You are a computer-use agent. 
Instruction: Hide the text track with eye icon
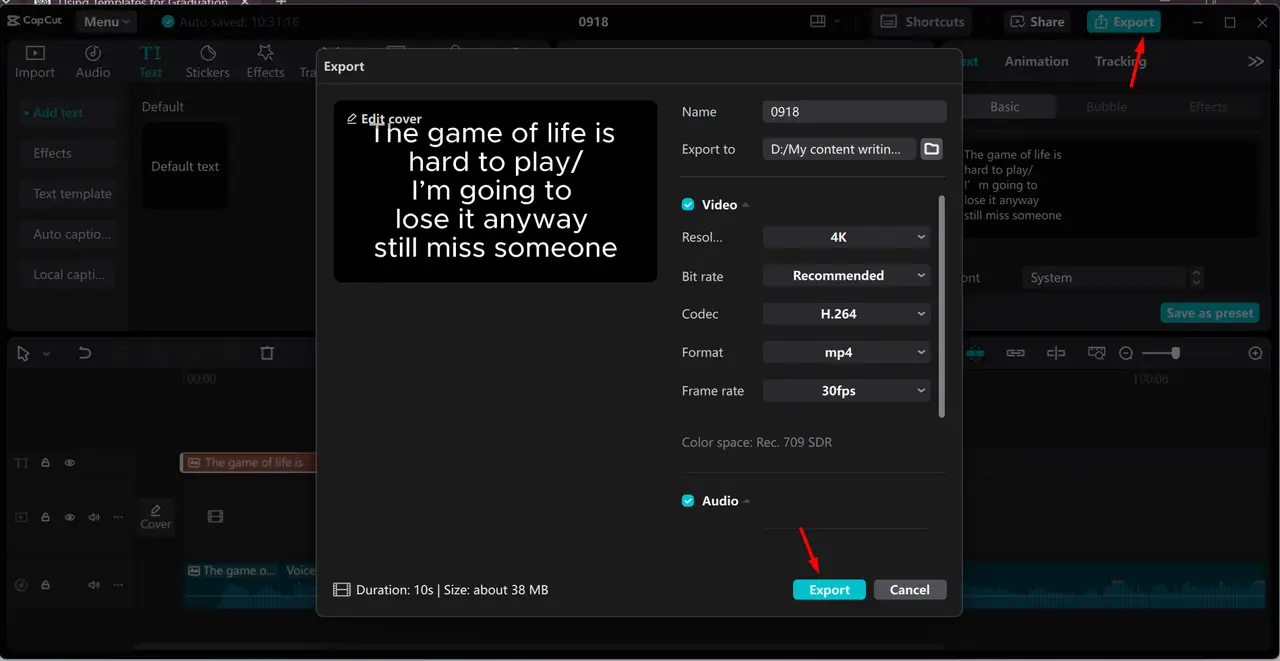coord(70,463)
